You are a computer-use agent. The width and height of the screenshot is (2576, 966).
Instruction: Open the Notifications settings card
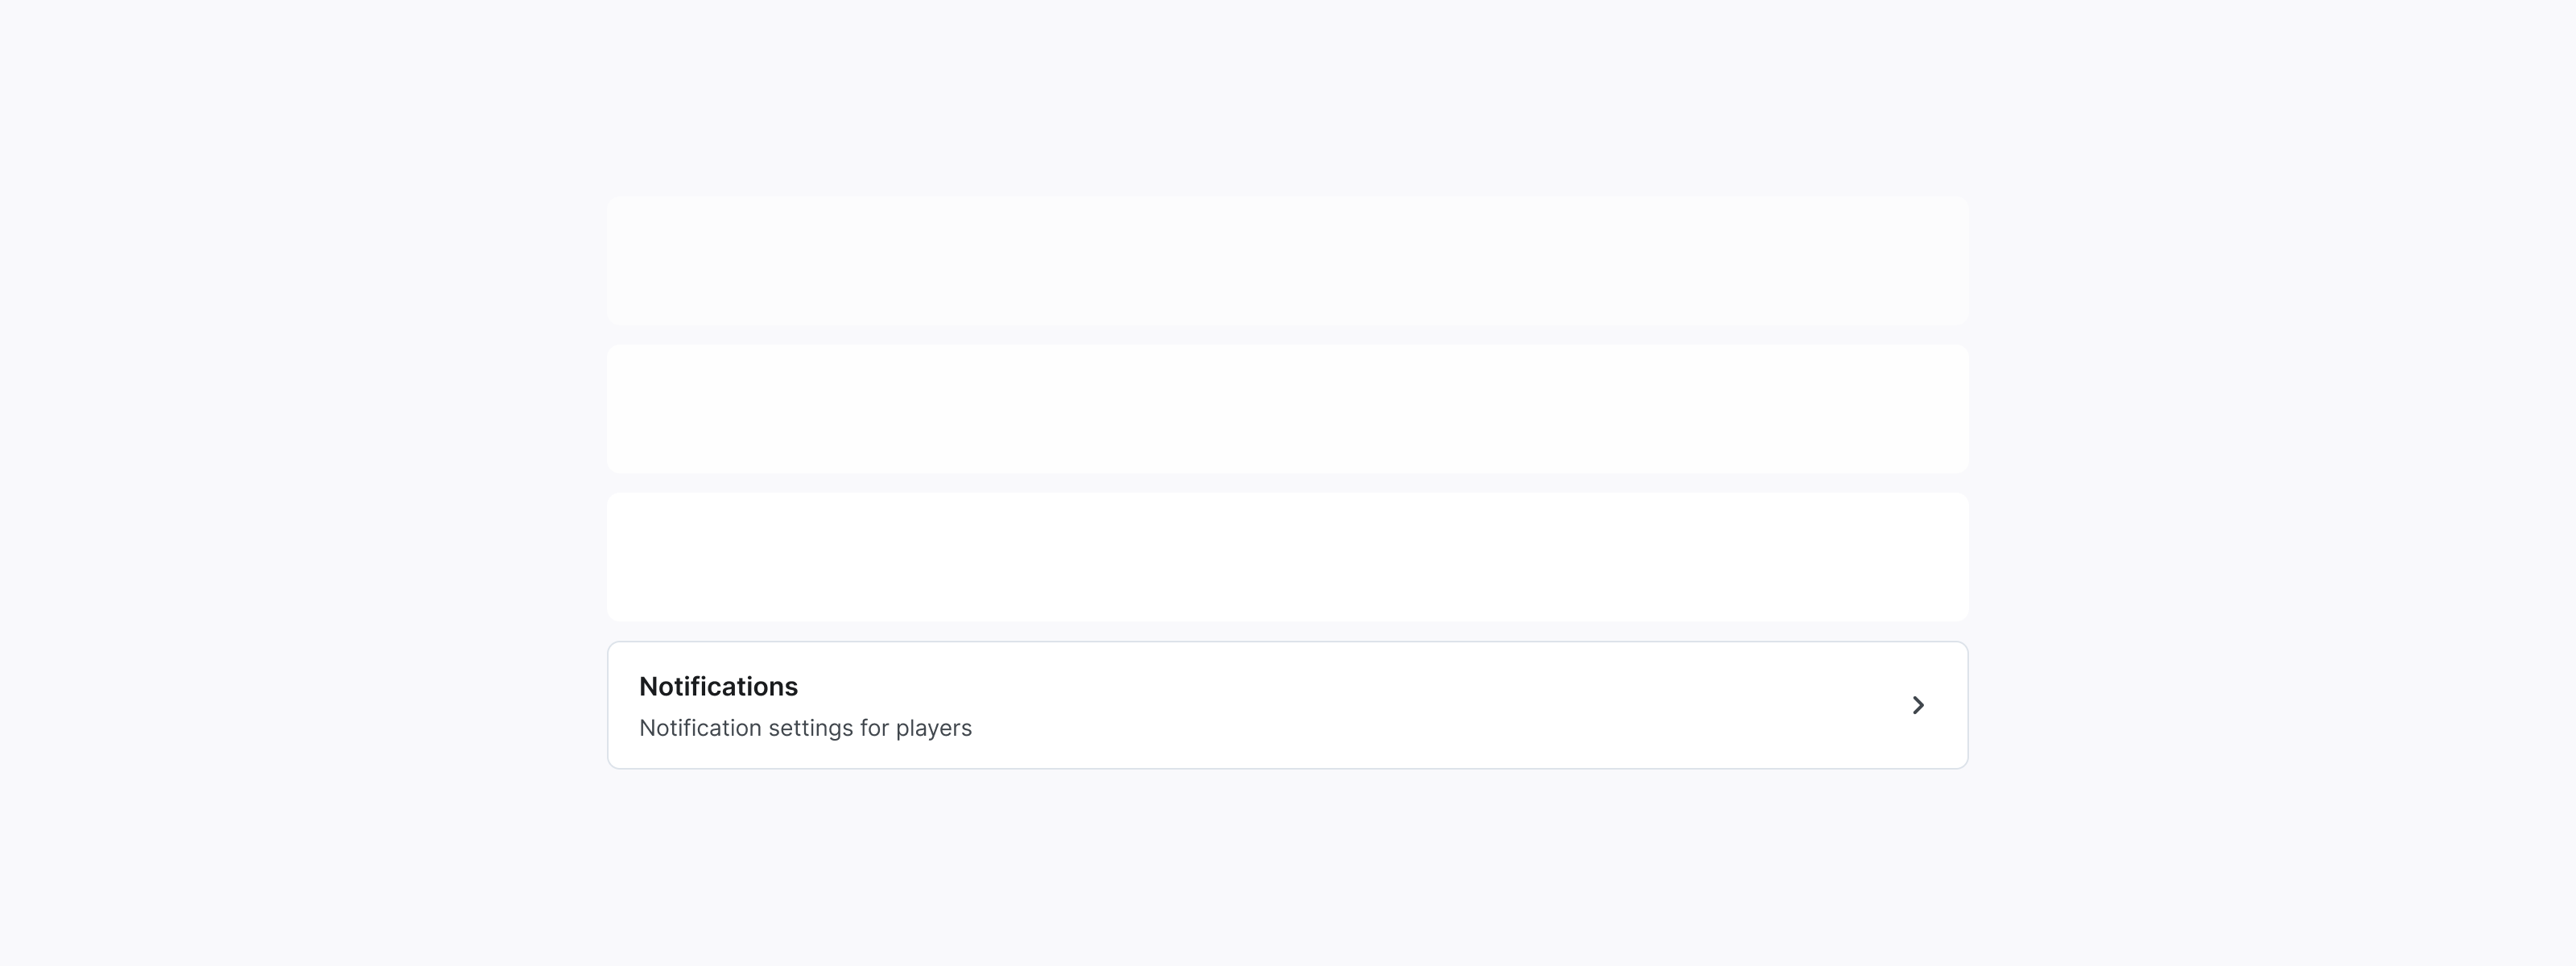[1287, 705]
